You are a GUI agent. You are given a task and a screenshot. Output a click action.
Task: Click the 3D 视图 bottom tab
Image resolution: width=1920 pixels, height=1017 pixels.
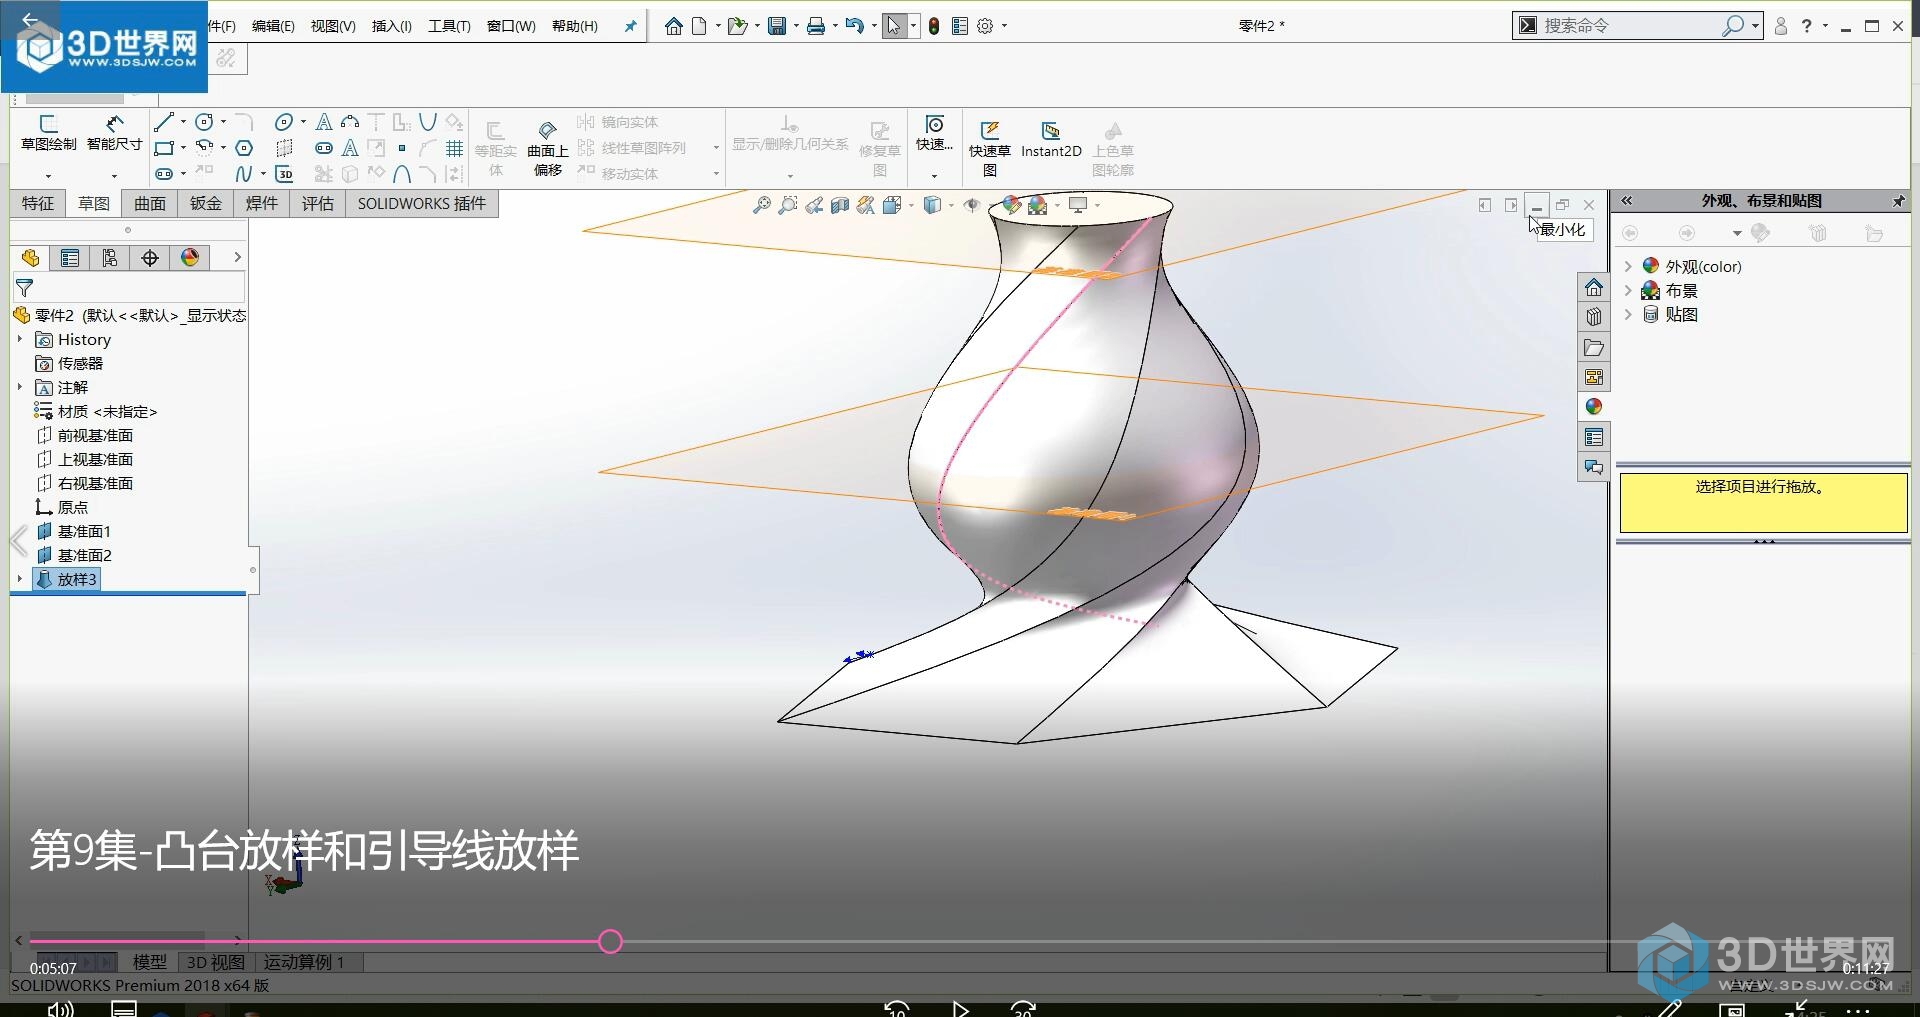pyautogui.click(x=215, y=962)
